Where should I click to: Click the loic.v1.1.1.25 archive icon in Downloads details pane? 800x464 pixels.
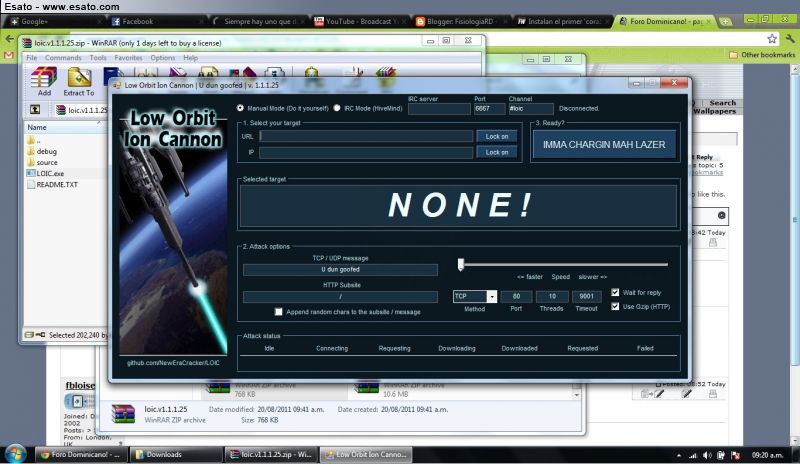pos(123,413)
